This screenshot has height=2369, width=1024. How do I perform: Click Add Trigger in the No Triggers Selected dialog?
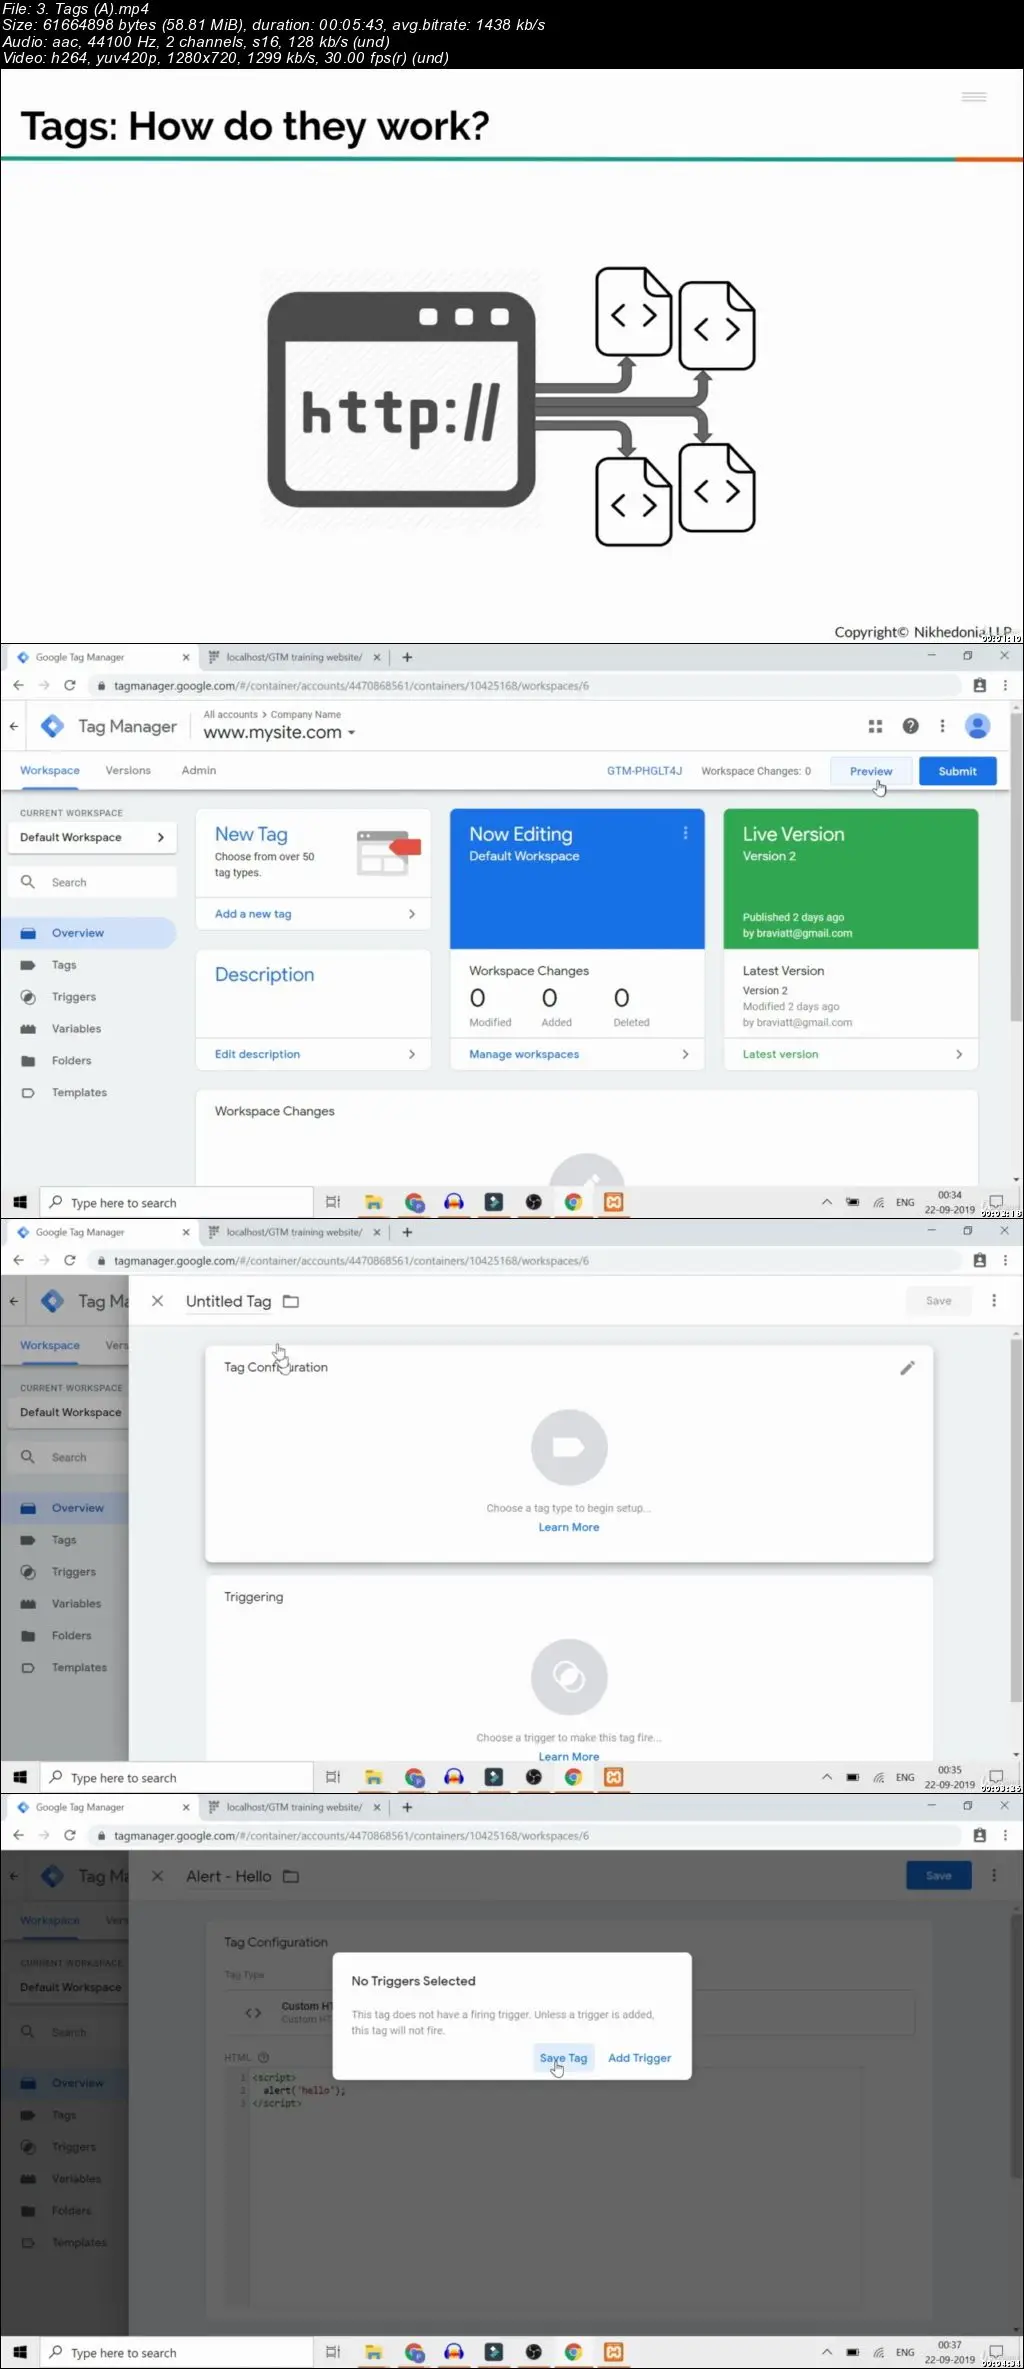tap(640, 2058)
